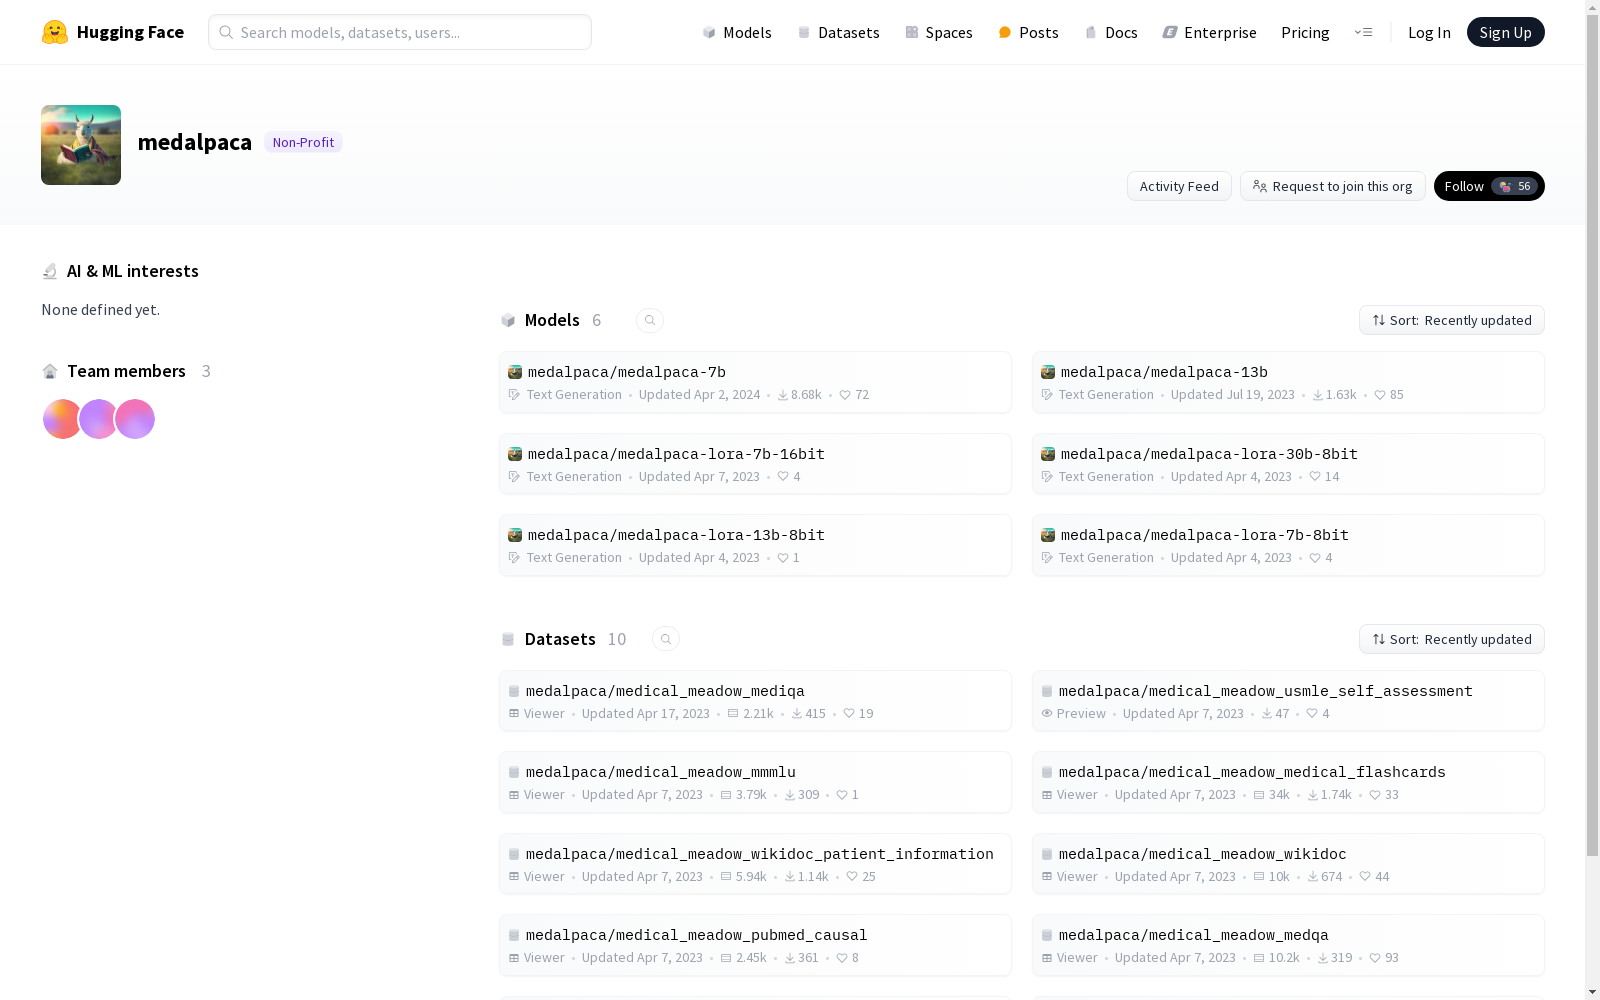This screenshot has height=1000, width=1600.
Task: Go to Models in top navigation
Action: point(737,32)
